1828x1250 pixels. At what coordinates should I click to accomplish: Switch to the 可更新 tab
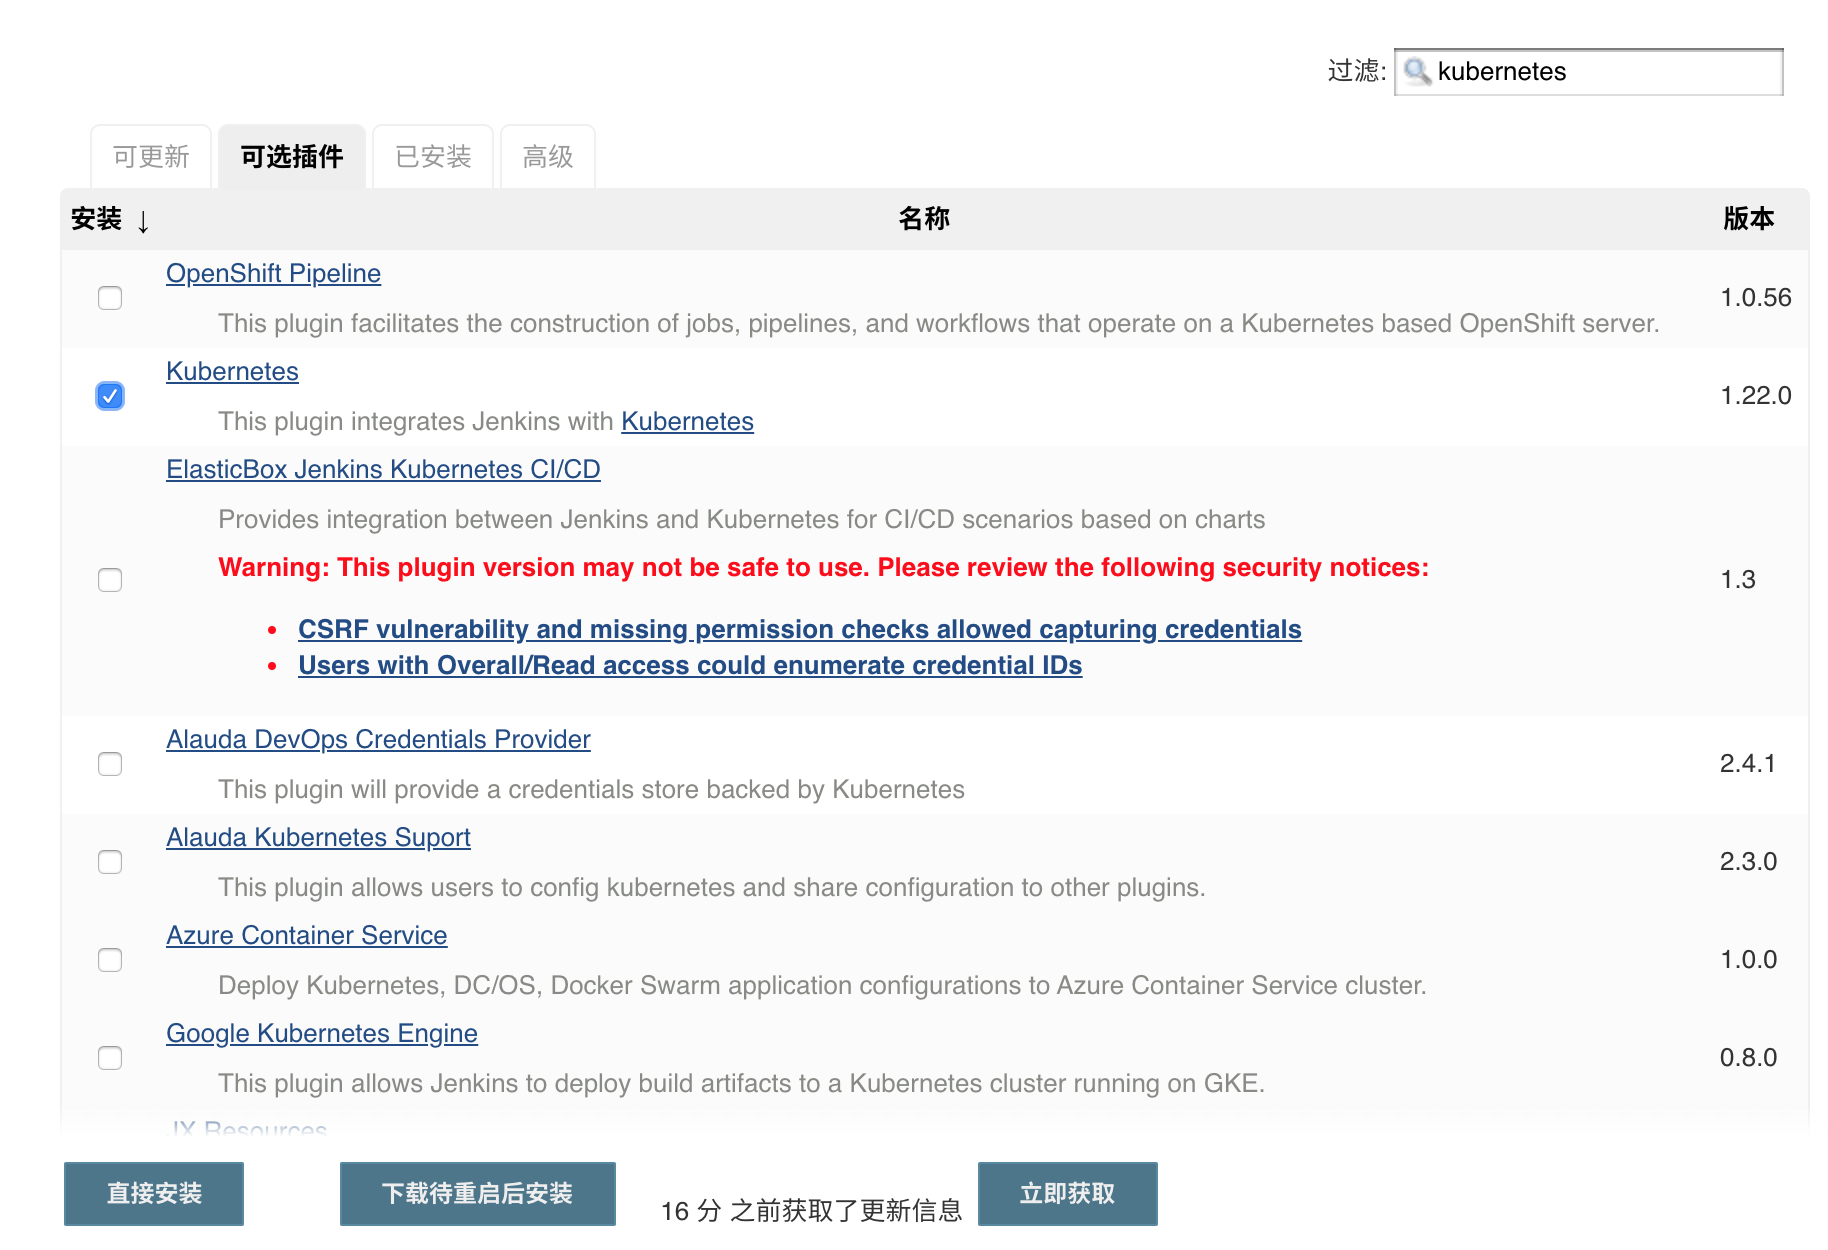click(x=151, y=157)
